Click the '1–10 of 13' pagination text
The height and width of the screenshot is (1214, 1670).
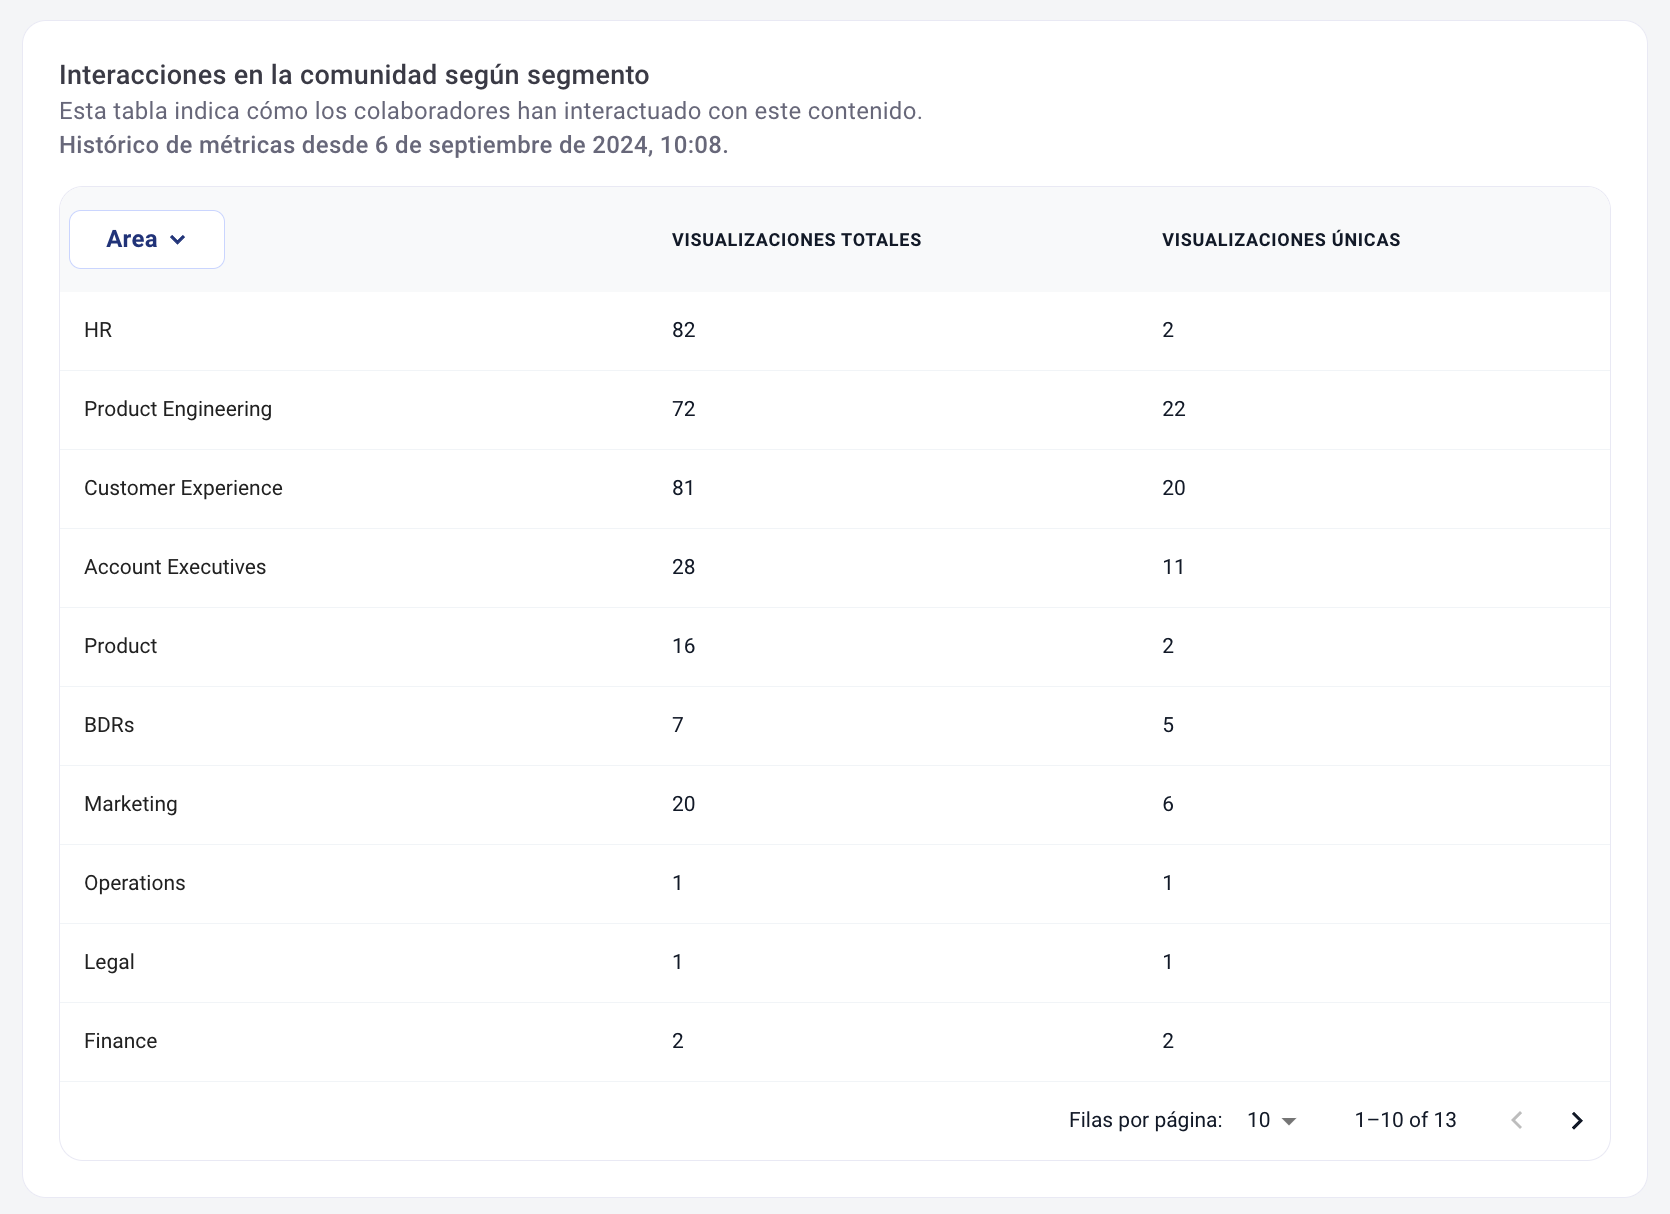tap(1405, 1120)
